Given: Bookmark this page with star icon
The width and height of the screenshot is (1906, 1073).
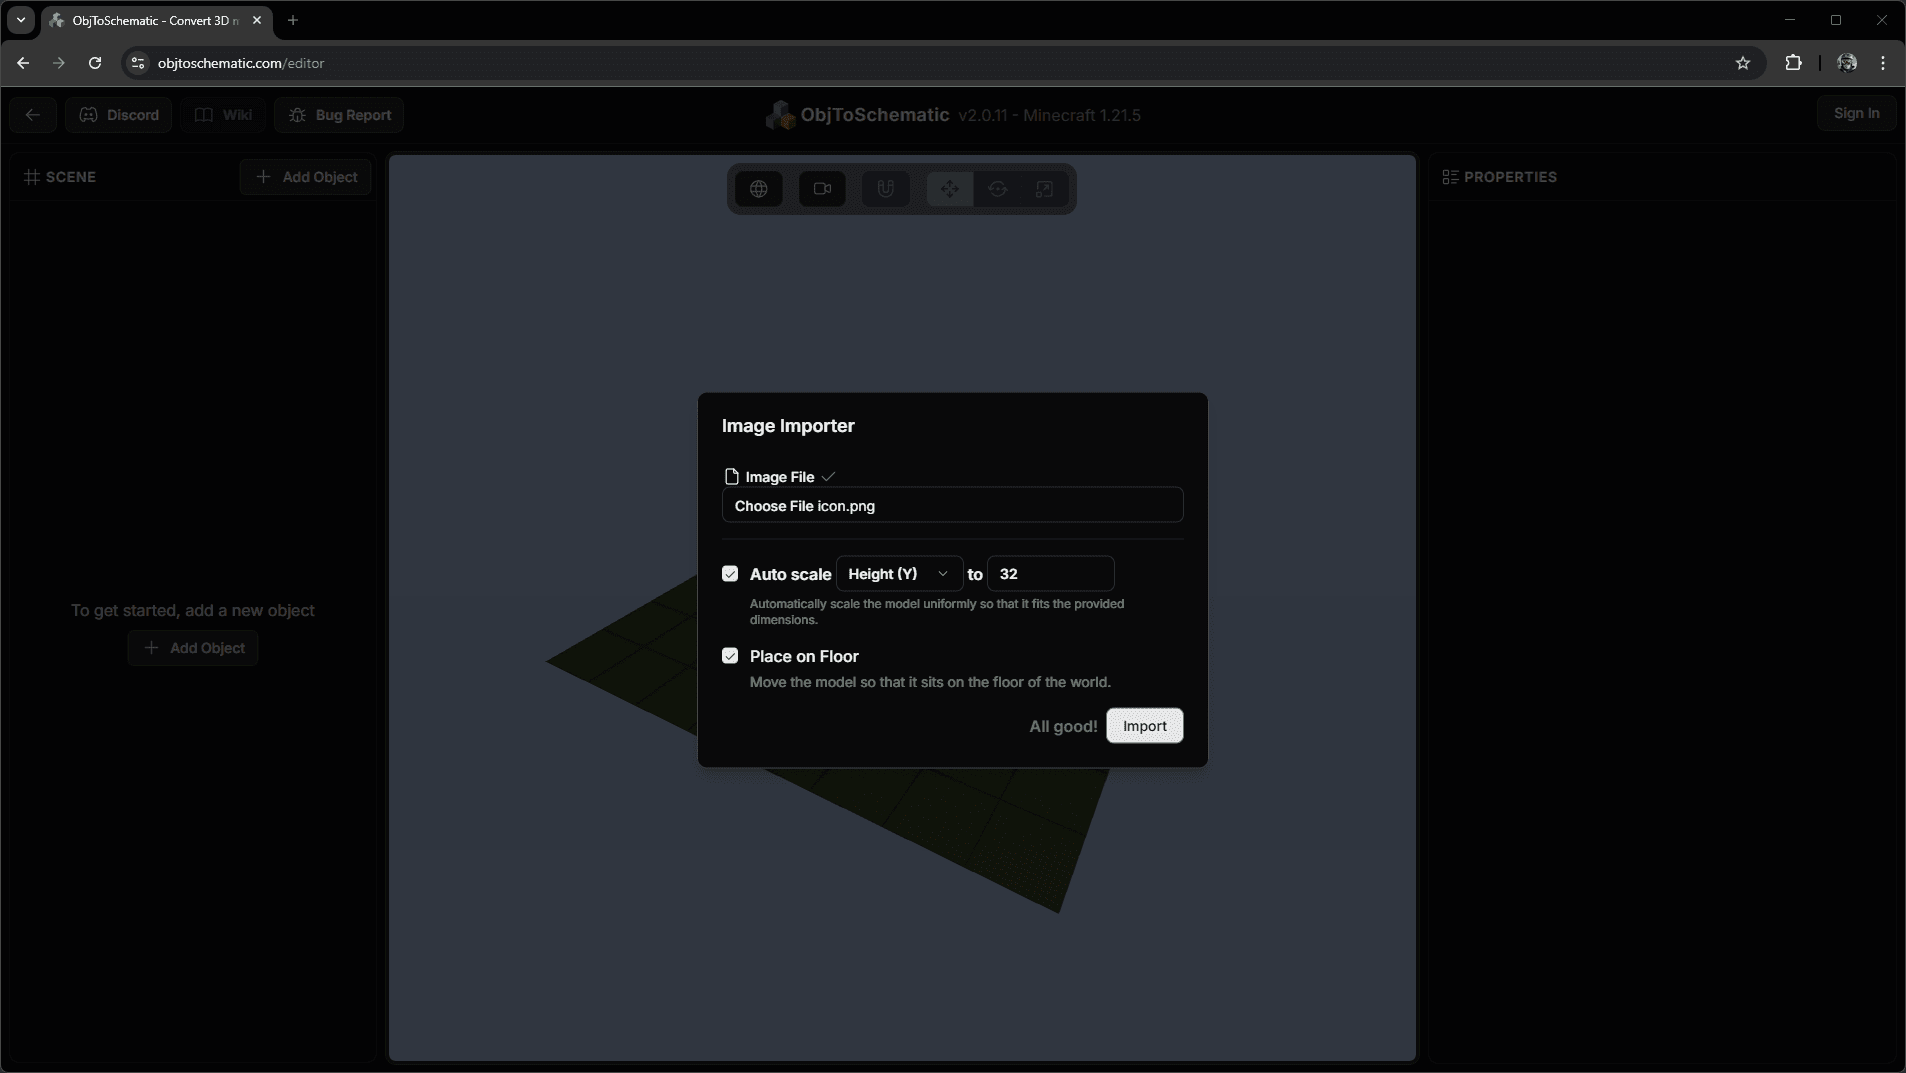Looking at the screenshot, I should pos(1743,63).
